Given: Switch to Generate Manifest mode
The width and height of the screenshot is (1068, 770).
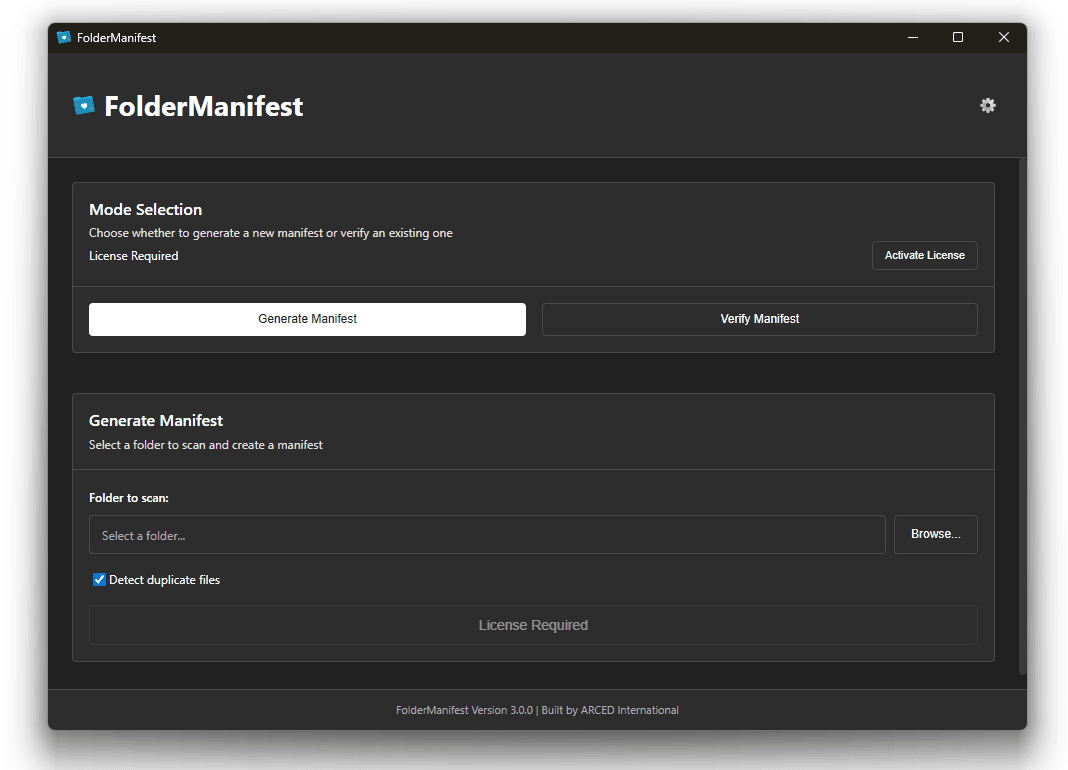Looking at the screenshot, I should (307, 319).
